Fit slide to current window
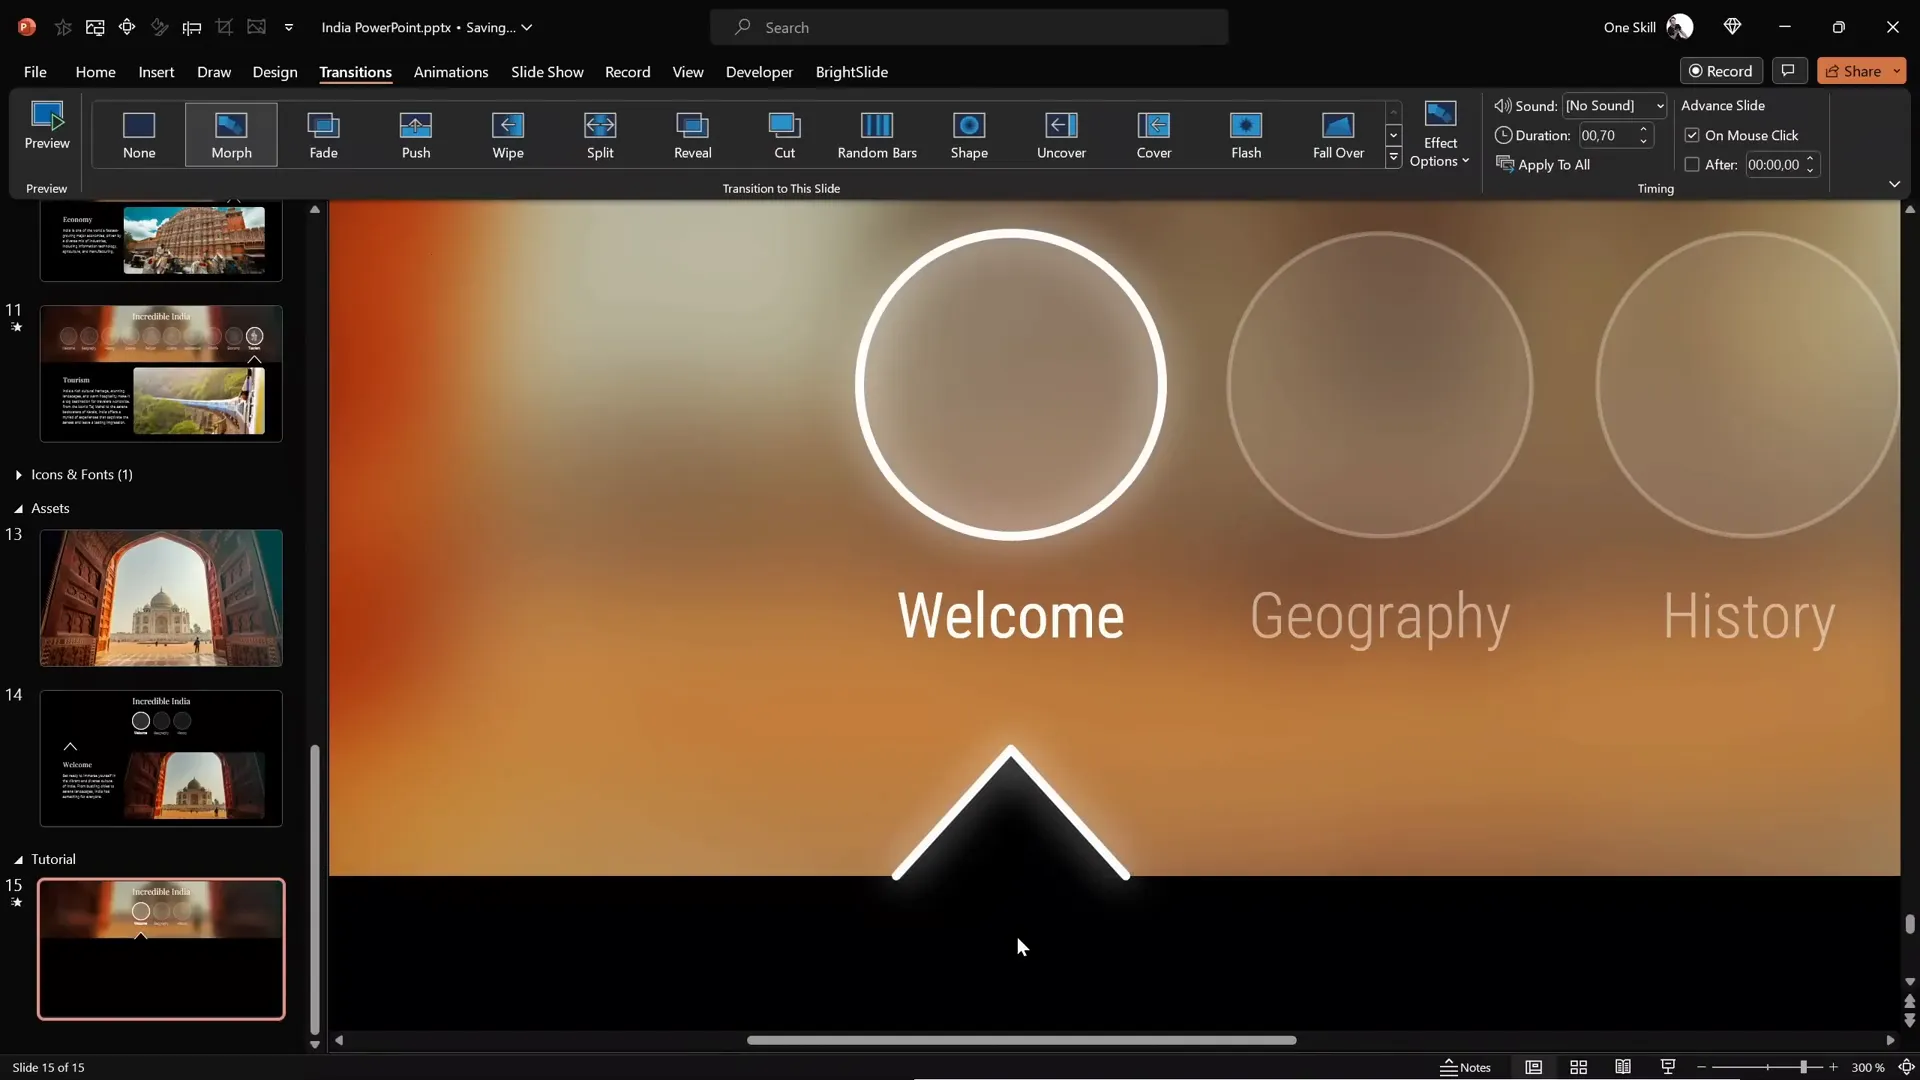Viewport: 1920px width, 1080px height. (x=1906, y=1067)
